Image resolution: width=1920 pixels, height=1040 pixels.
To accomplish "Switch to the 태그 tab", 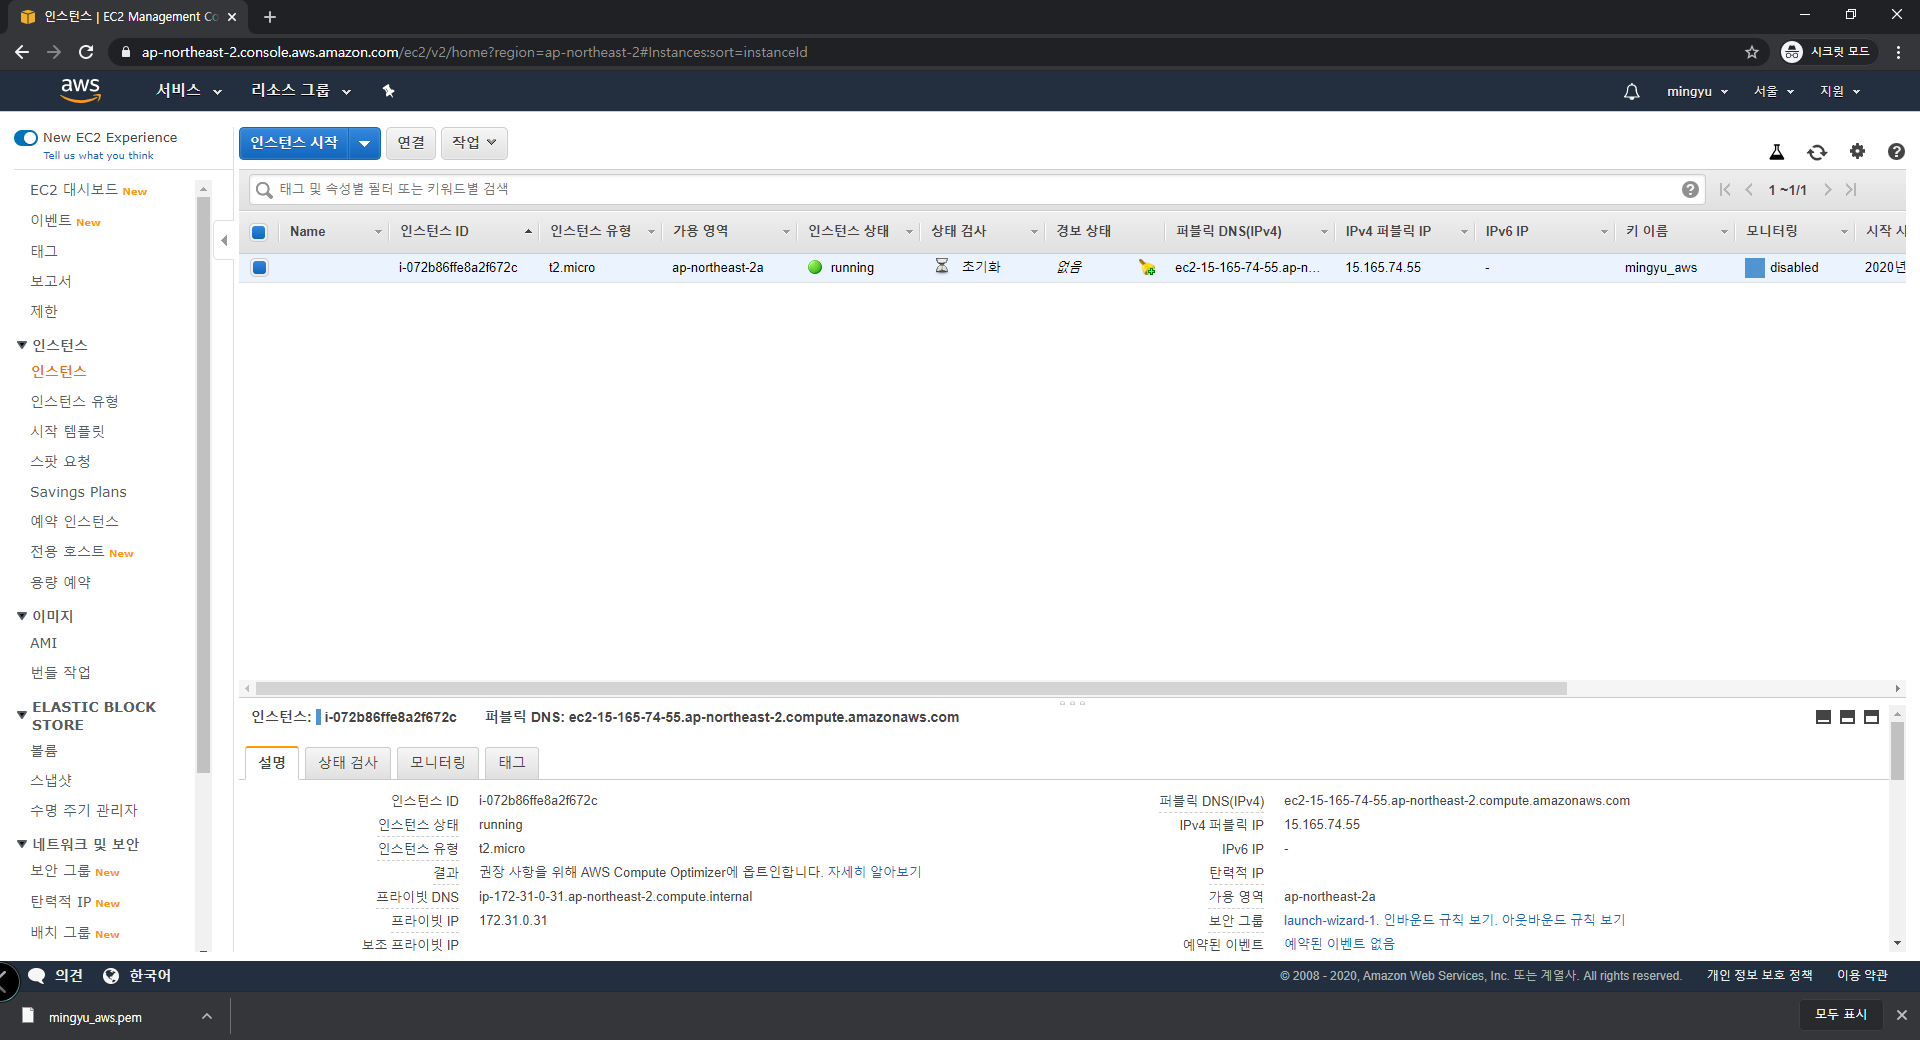I will coord(512,763).
